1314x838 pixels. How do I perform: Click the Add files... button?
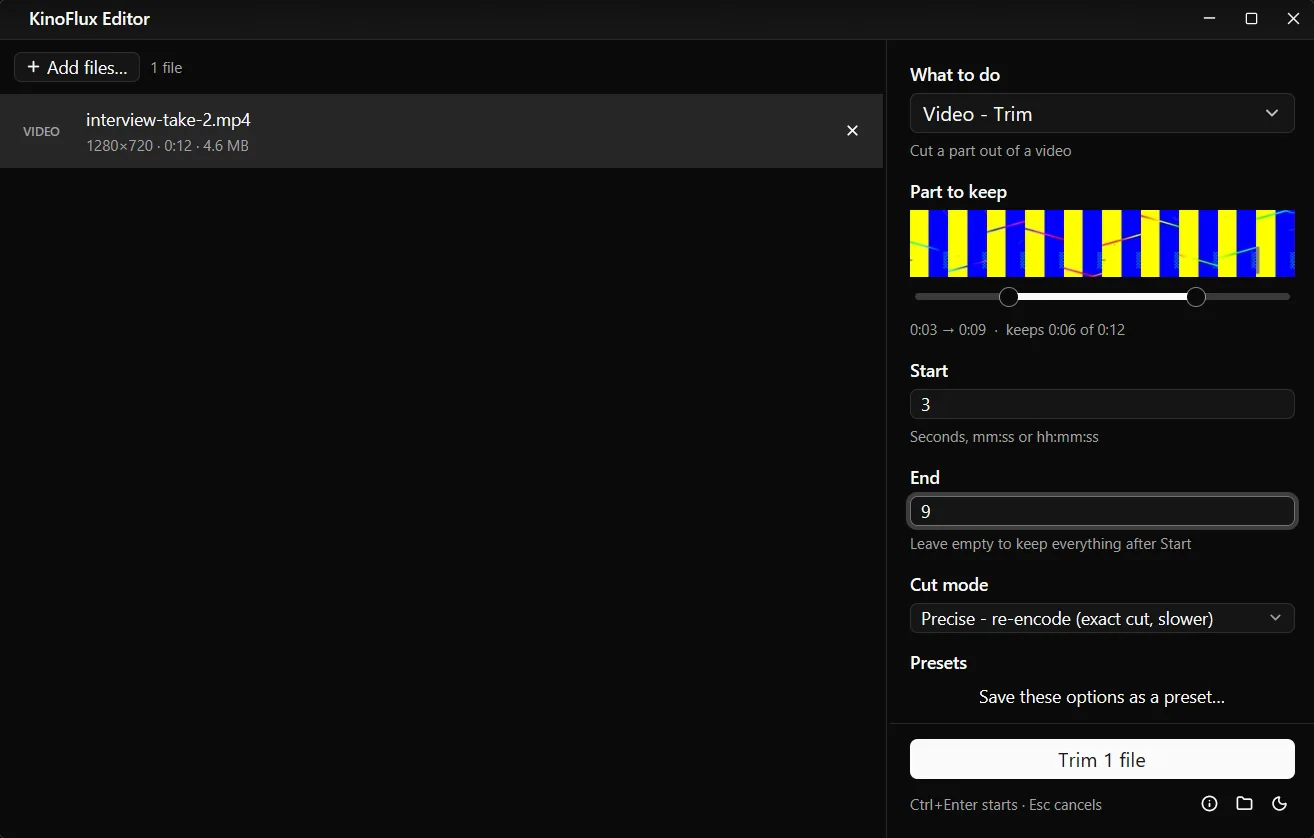pyautogui.click(x=77, y=67)
